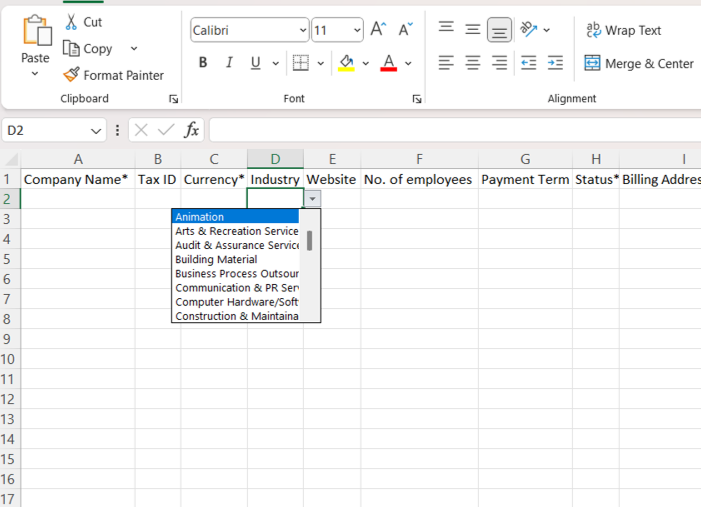701x507 pixels.
Task: Click the Increase Indent icon
Action: coord(555,63)
